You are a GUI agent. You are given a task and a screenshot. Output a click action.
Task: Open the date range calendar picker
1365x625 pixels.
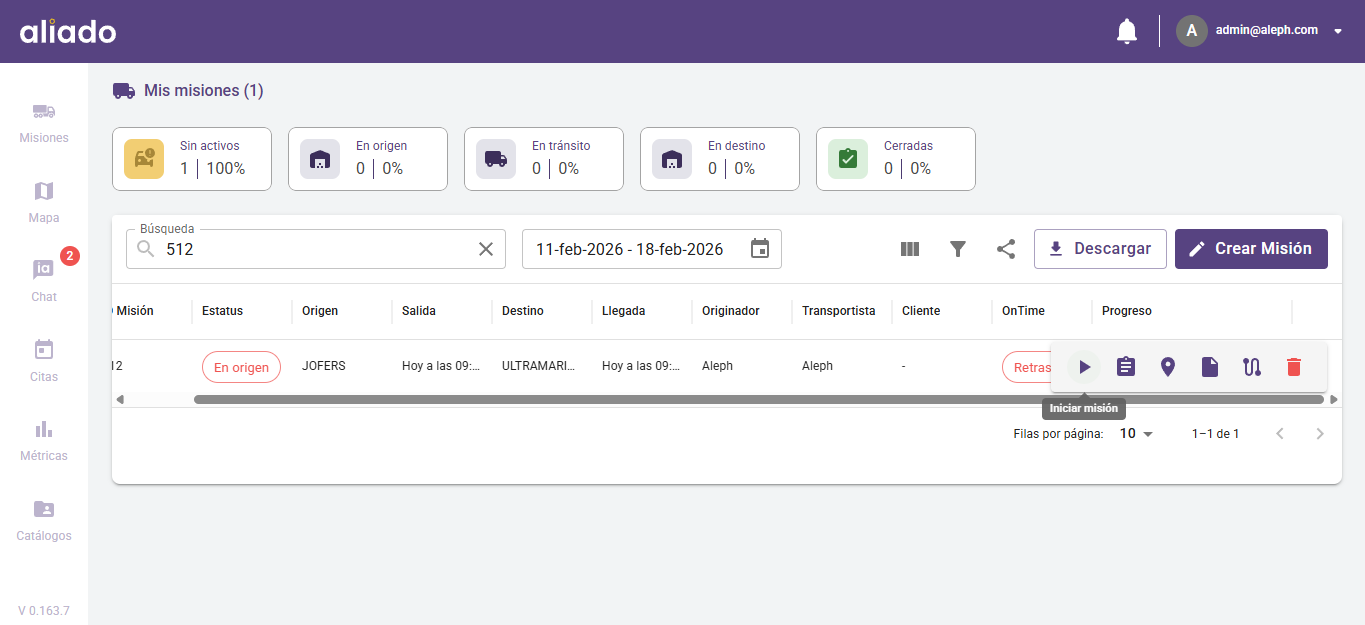(760, 249)
